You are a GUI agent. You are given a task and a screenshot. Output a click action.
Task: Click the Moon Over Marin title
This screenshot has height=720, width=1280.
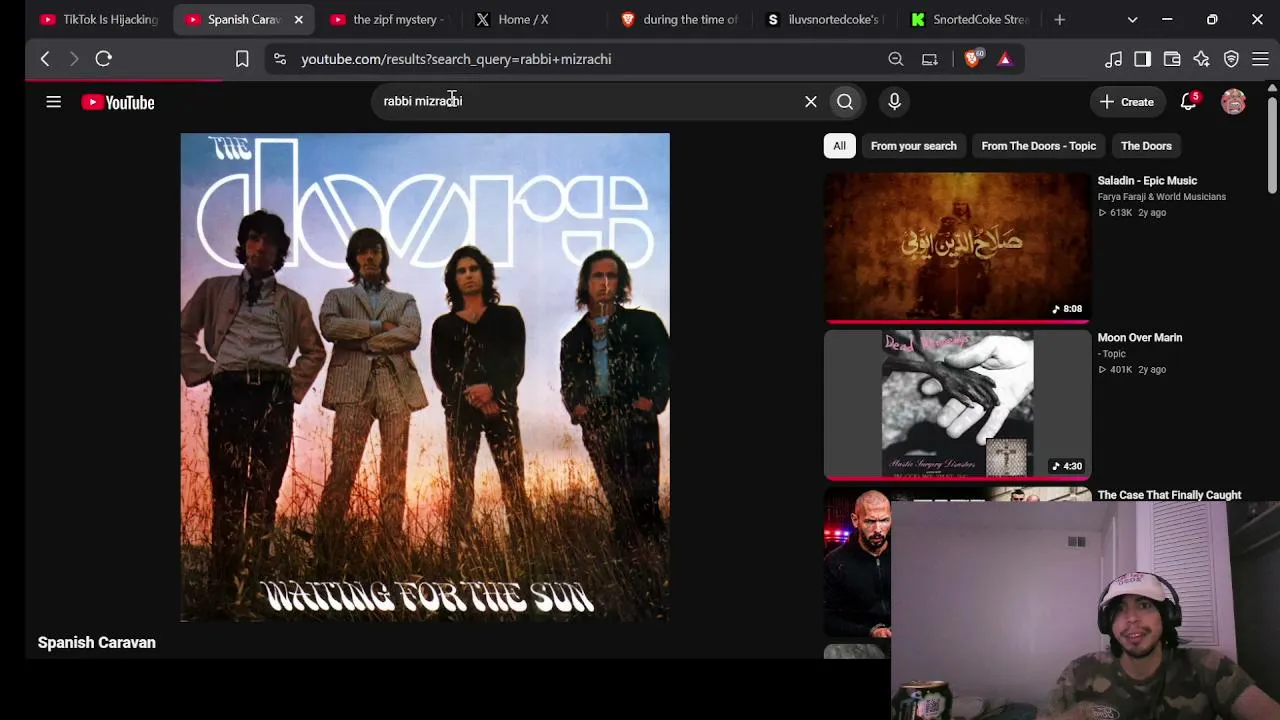tap(1140, 338)
